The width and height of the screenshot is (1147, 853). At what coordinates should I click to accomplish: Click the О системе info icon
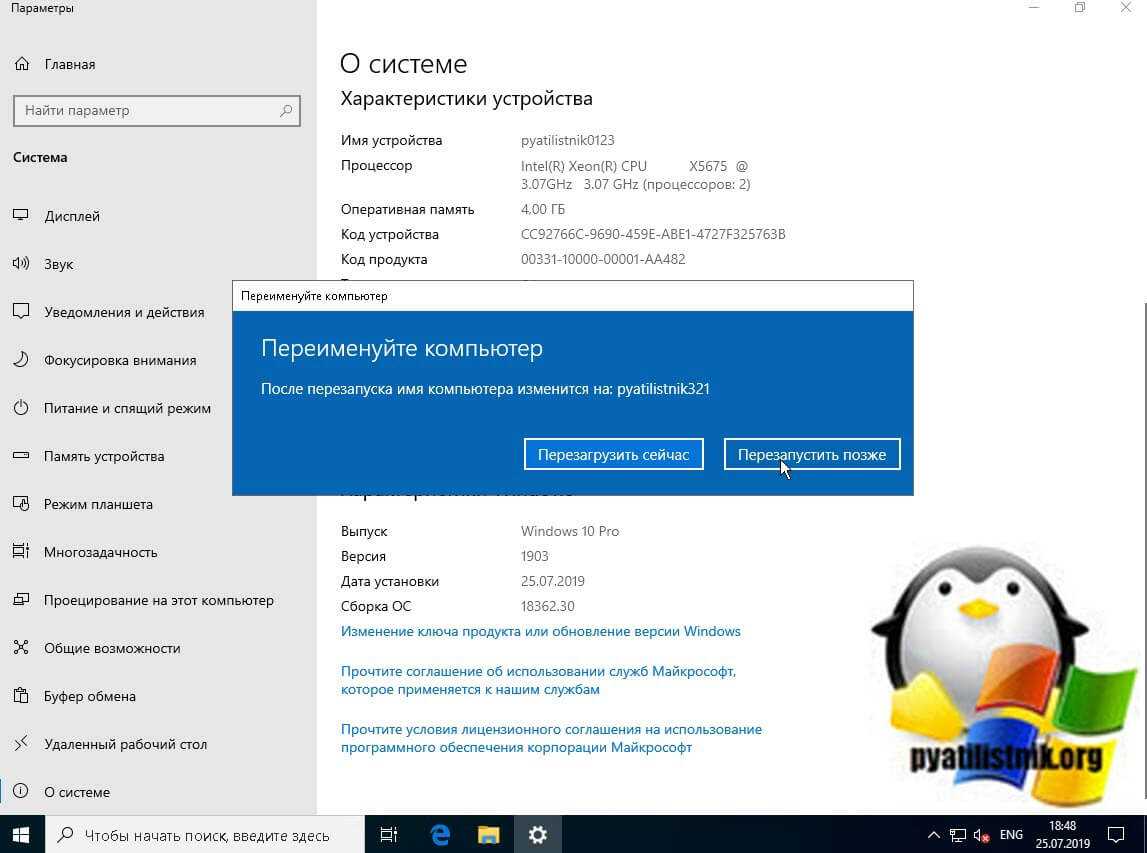(21, 792)
